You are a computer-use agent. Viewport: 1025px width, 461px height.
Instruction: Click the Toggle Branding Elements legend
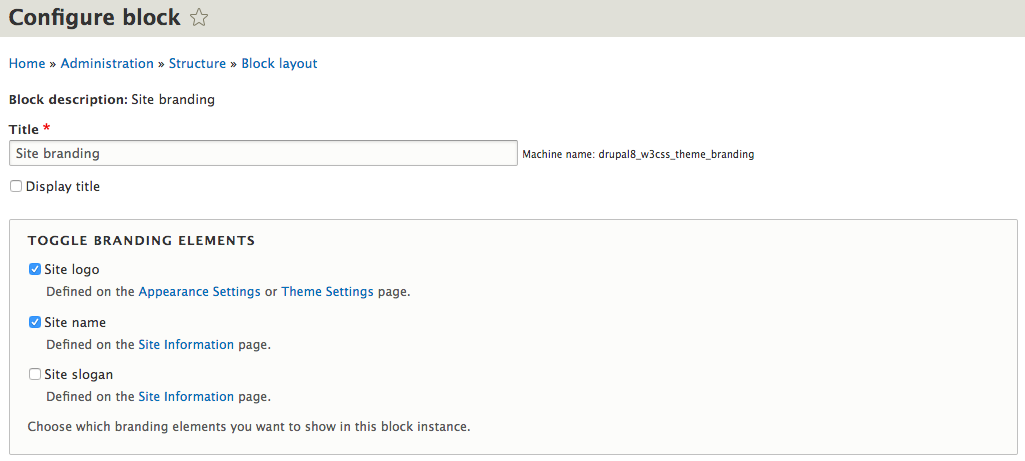[x=141, y=241]
